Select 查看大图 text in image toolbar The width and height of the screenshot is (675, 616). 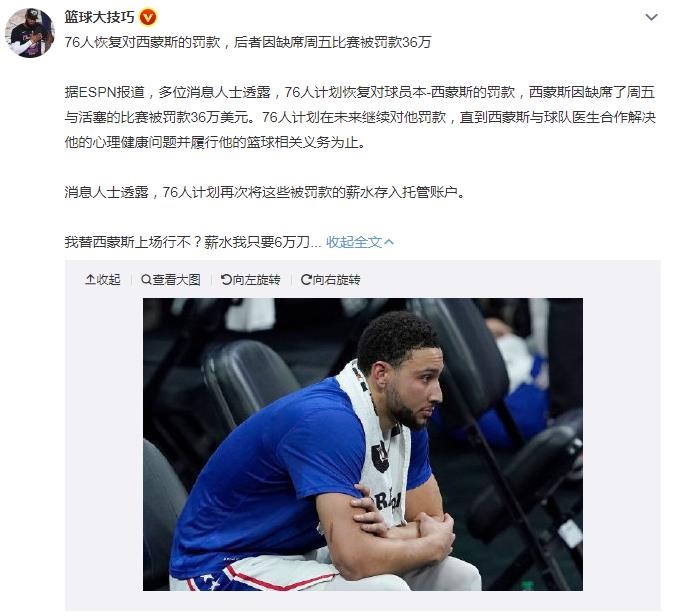coord(176,279)
